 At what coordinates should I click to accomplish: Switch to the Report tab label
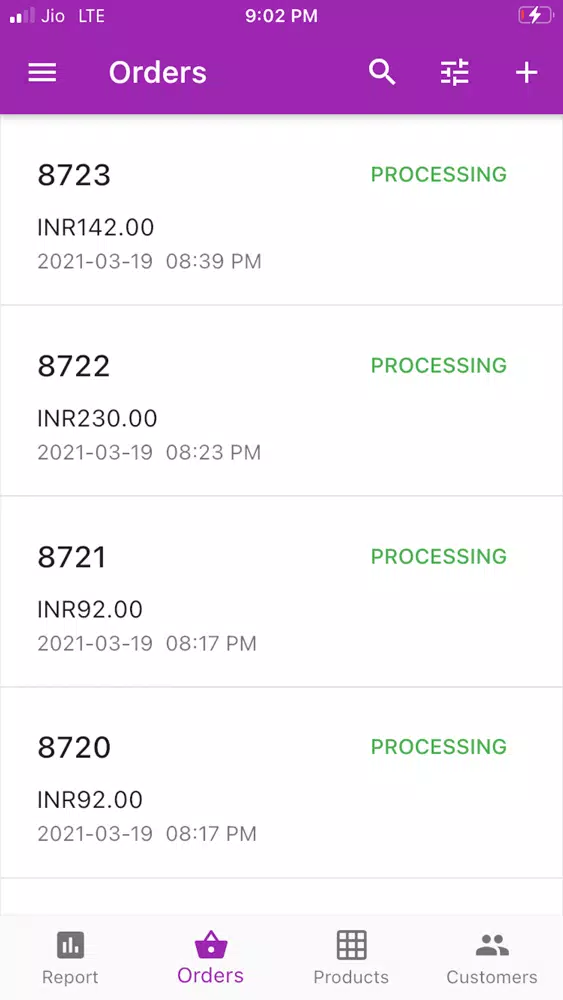pyautogui.click(x=70, y=977)
